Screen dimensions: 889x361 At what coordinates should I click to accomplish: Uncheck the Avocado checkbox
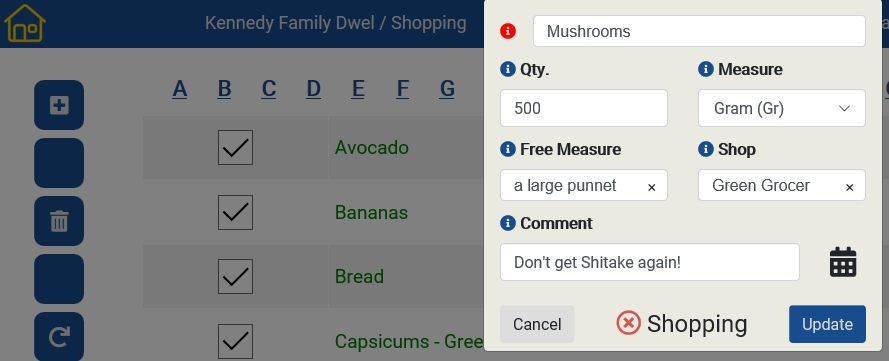pos(235,148)
